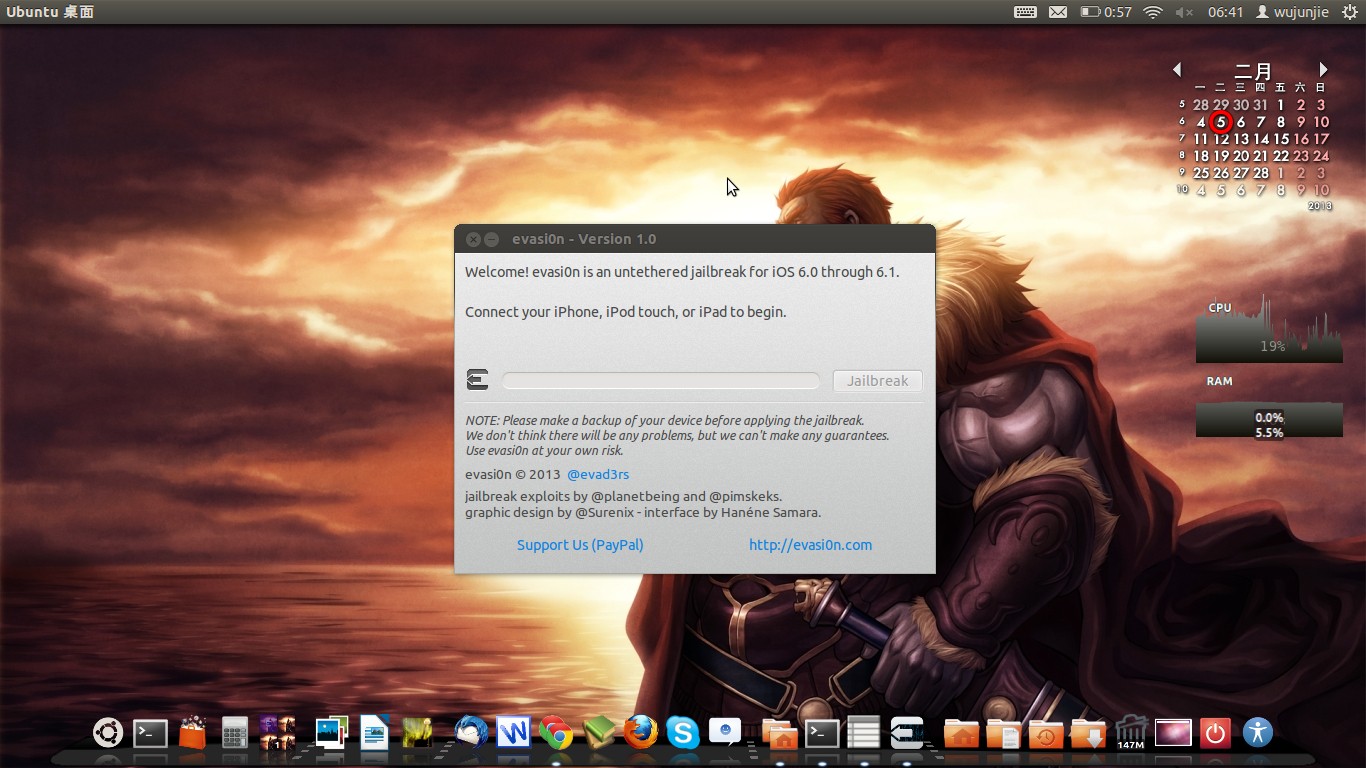Screen dimensions: 1366x768
Task: Select today's circled date in calendar widget
Action: point(1221,122)
